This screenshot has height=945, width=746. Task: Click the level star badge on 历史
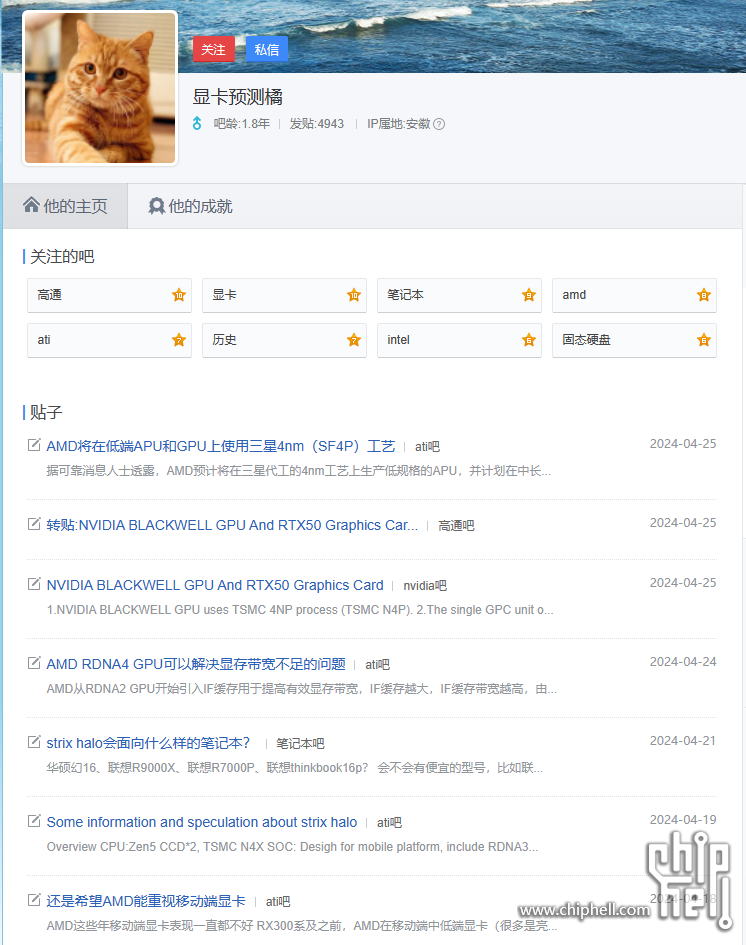point(354,340)
